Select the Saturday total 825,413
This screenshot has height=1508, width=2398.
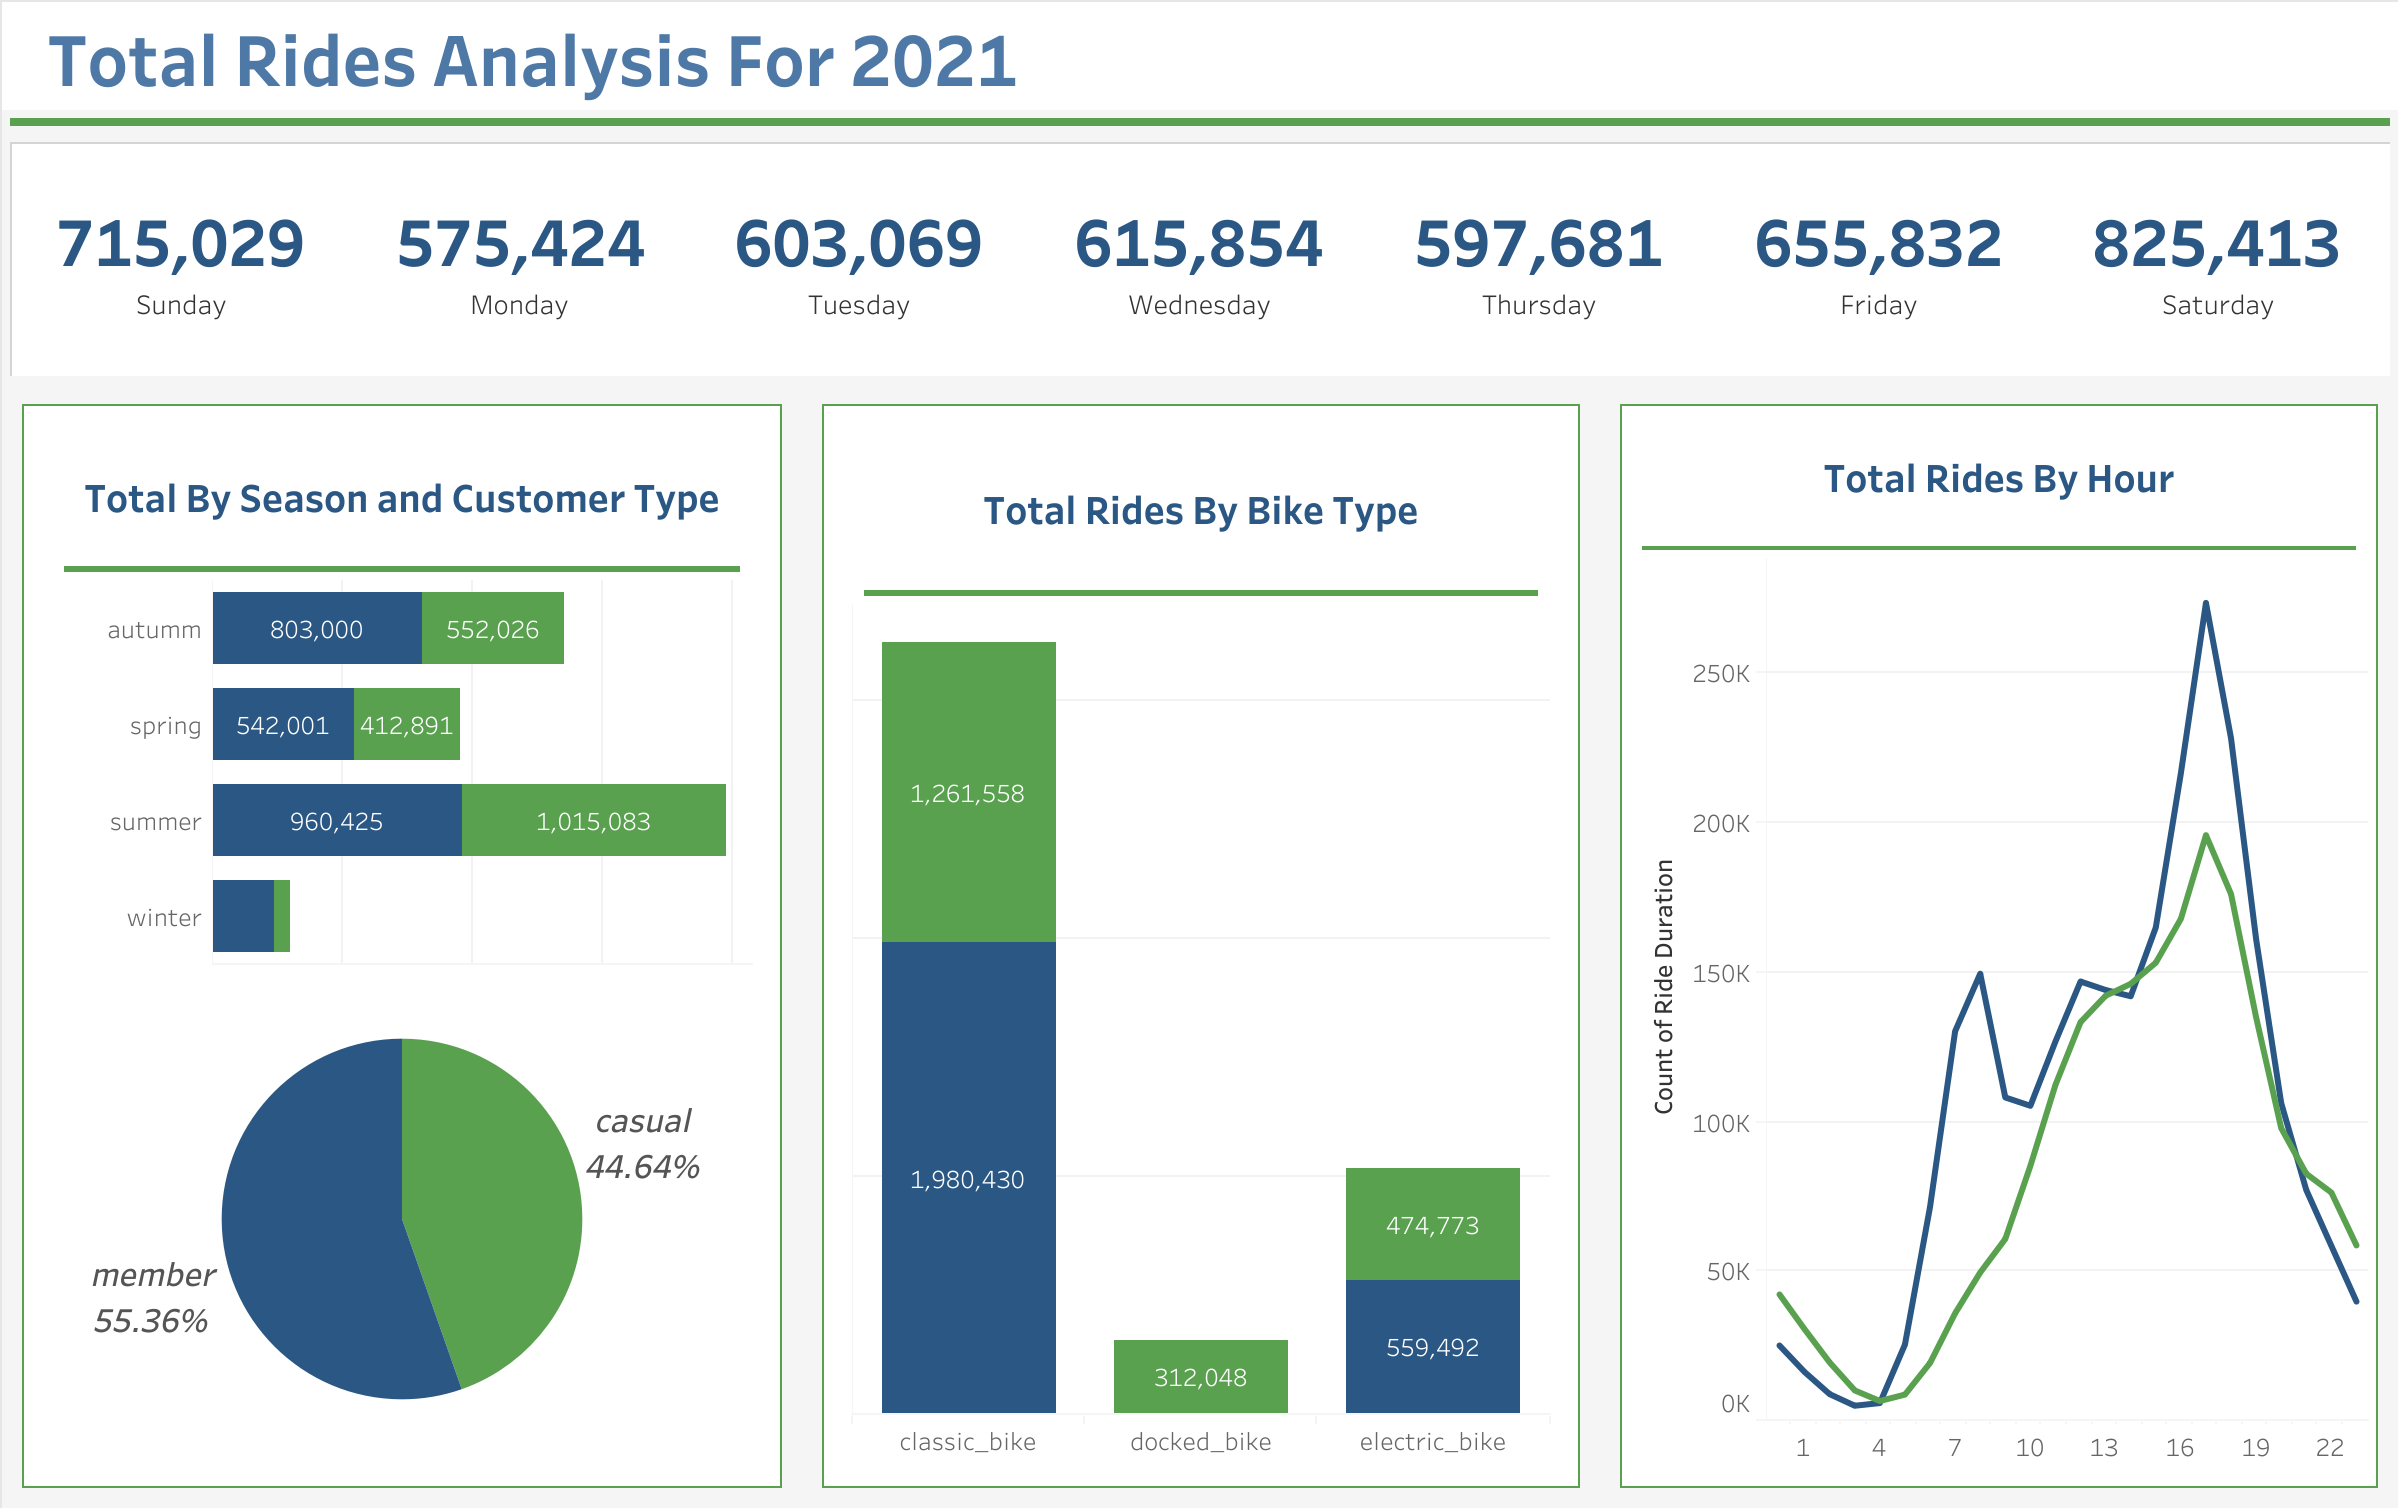point(2216,245)
